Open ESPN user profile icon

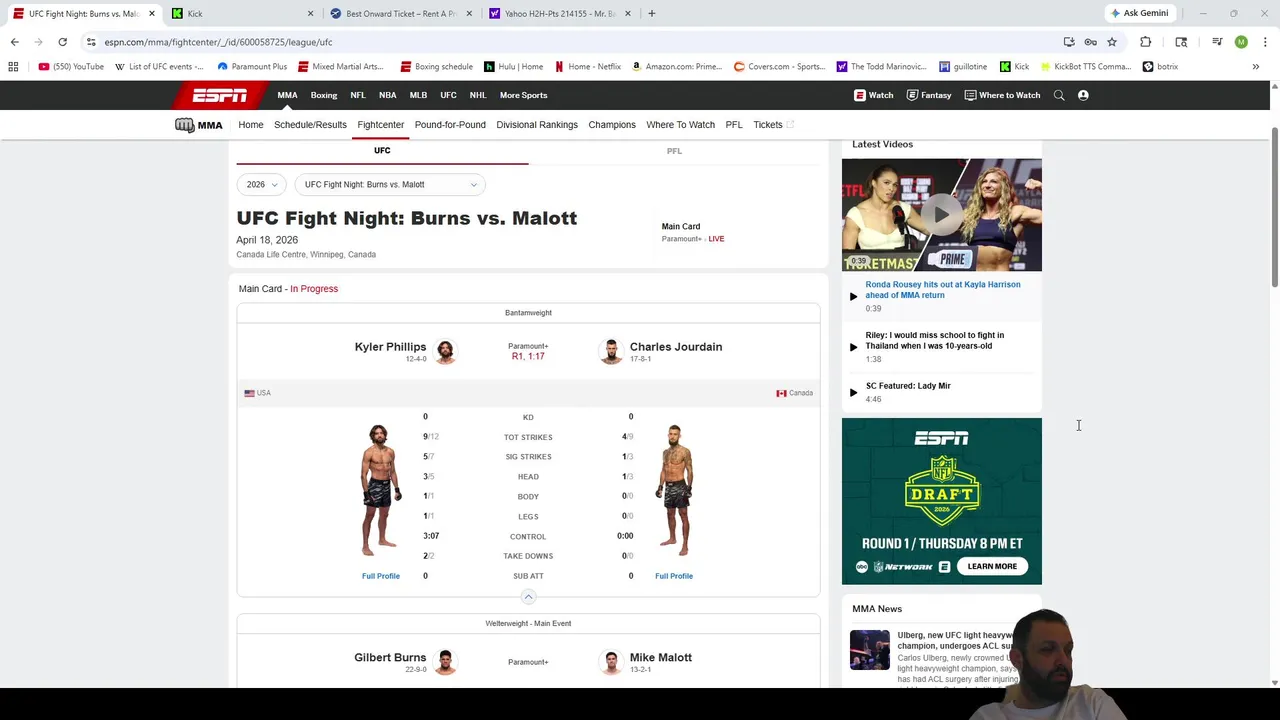tap(1083, 95)
